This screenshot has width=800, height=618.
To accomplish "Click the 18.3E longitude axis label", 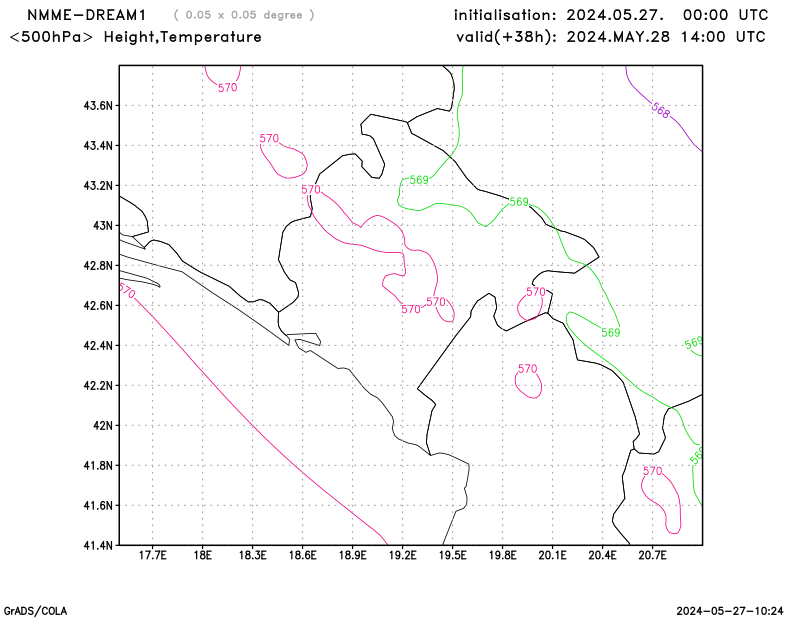I will pyautogui.click(x=253, y=555).
